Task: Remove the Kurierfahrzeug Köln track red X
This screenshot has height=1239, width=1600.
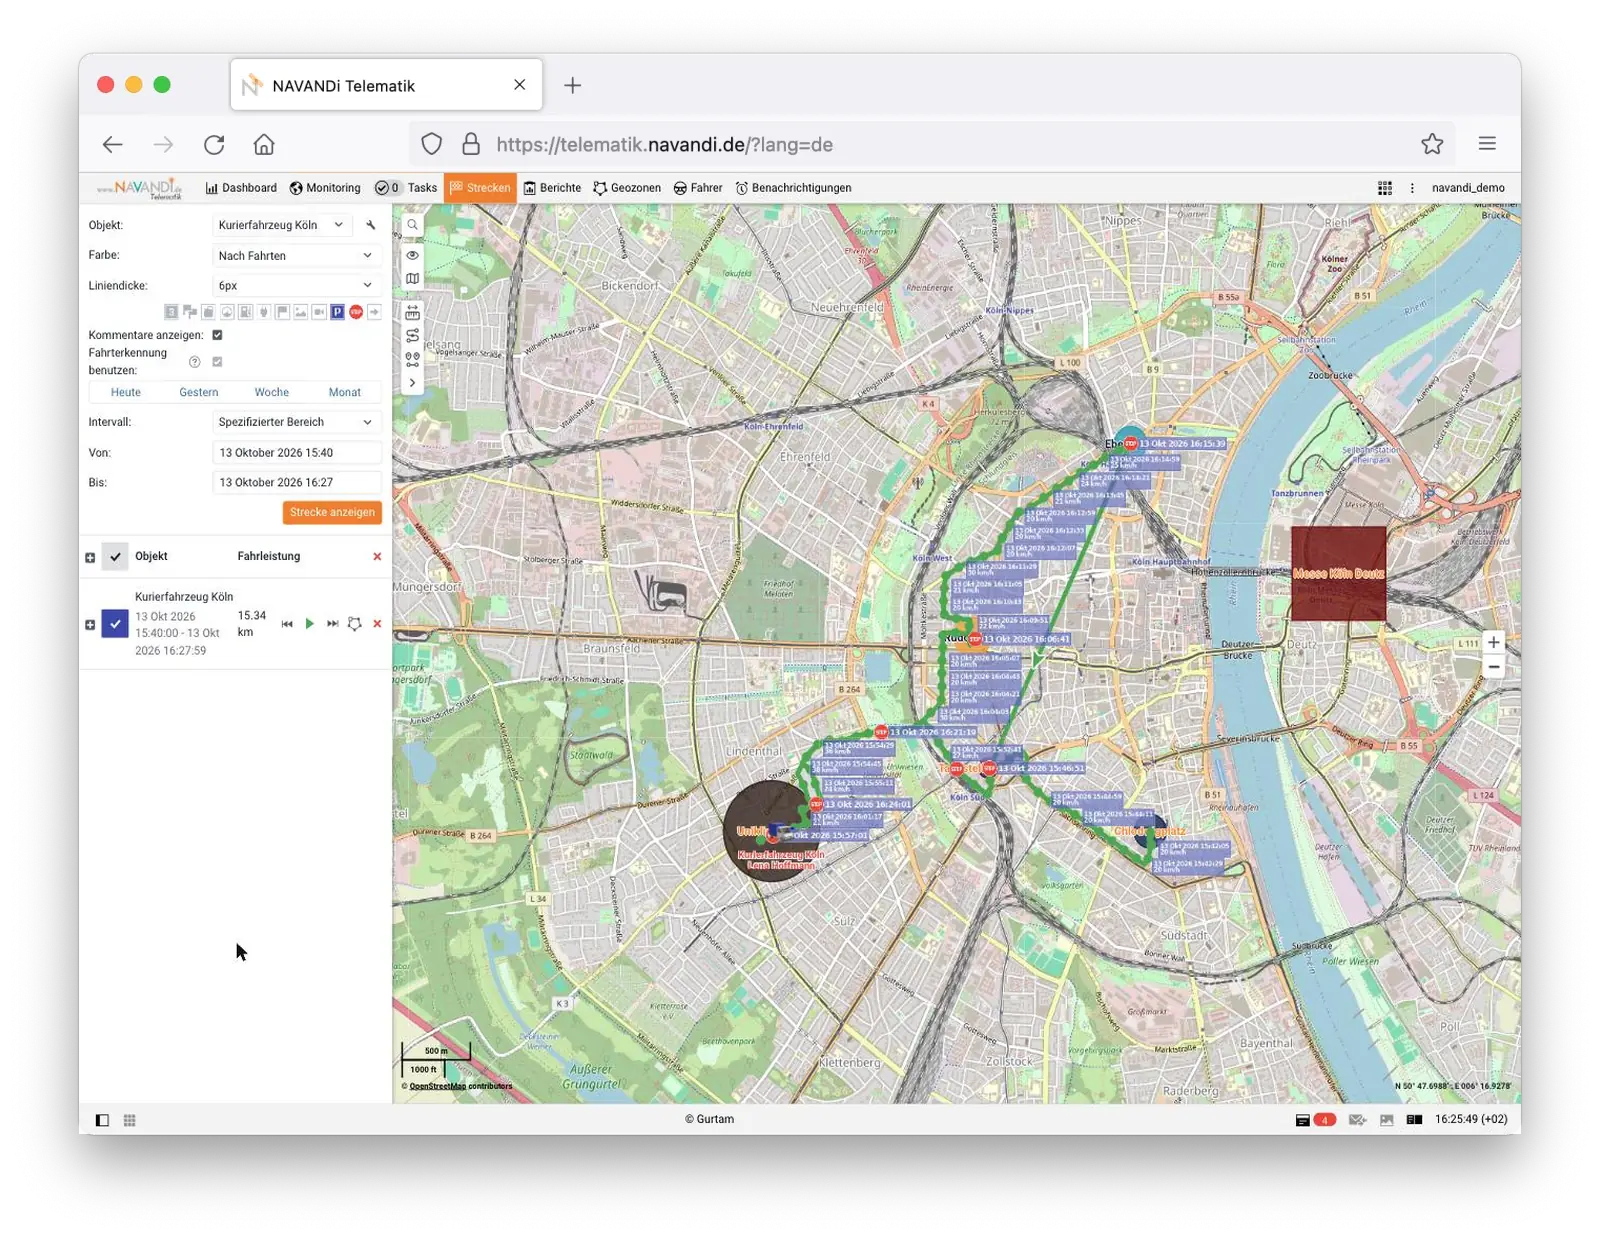Action: (x=377, y=624)
